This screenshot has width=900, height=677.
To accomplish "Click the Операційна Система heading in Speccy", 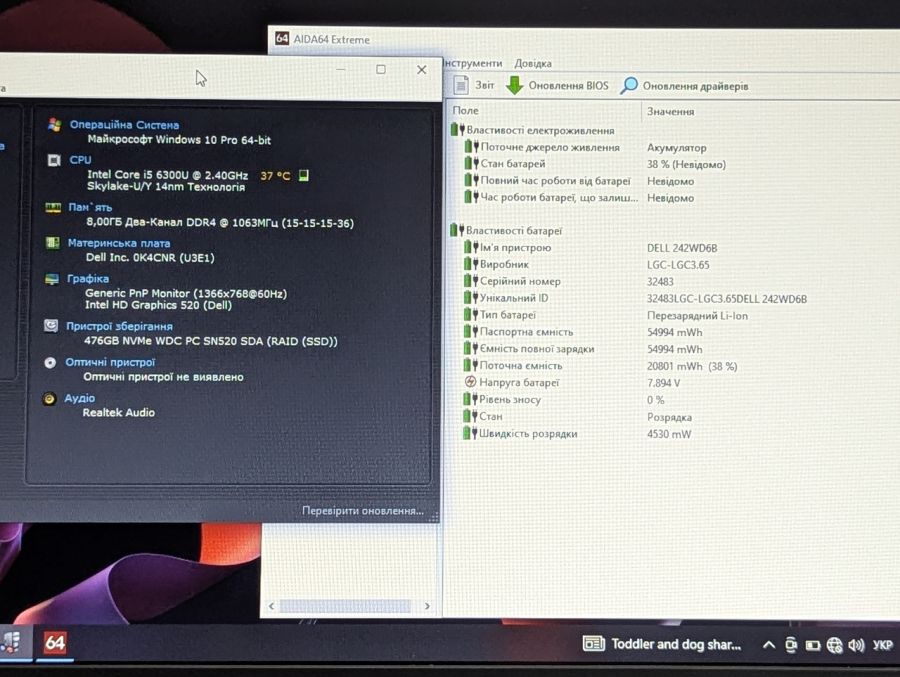I will pyautogui.click(x=124, y=125).
